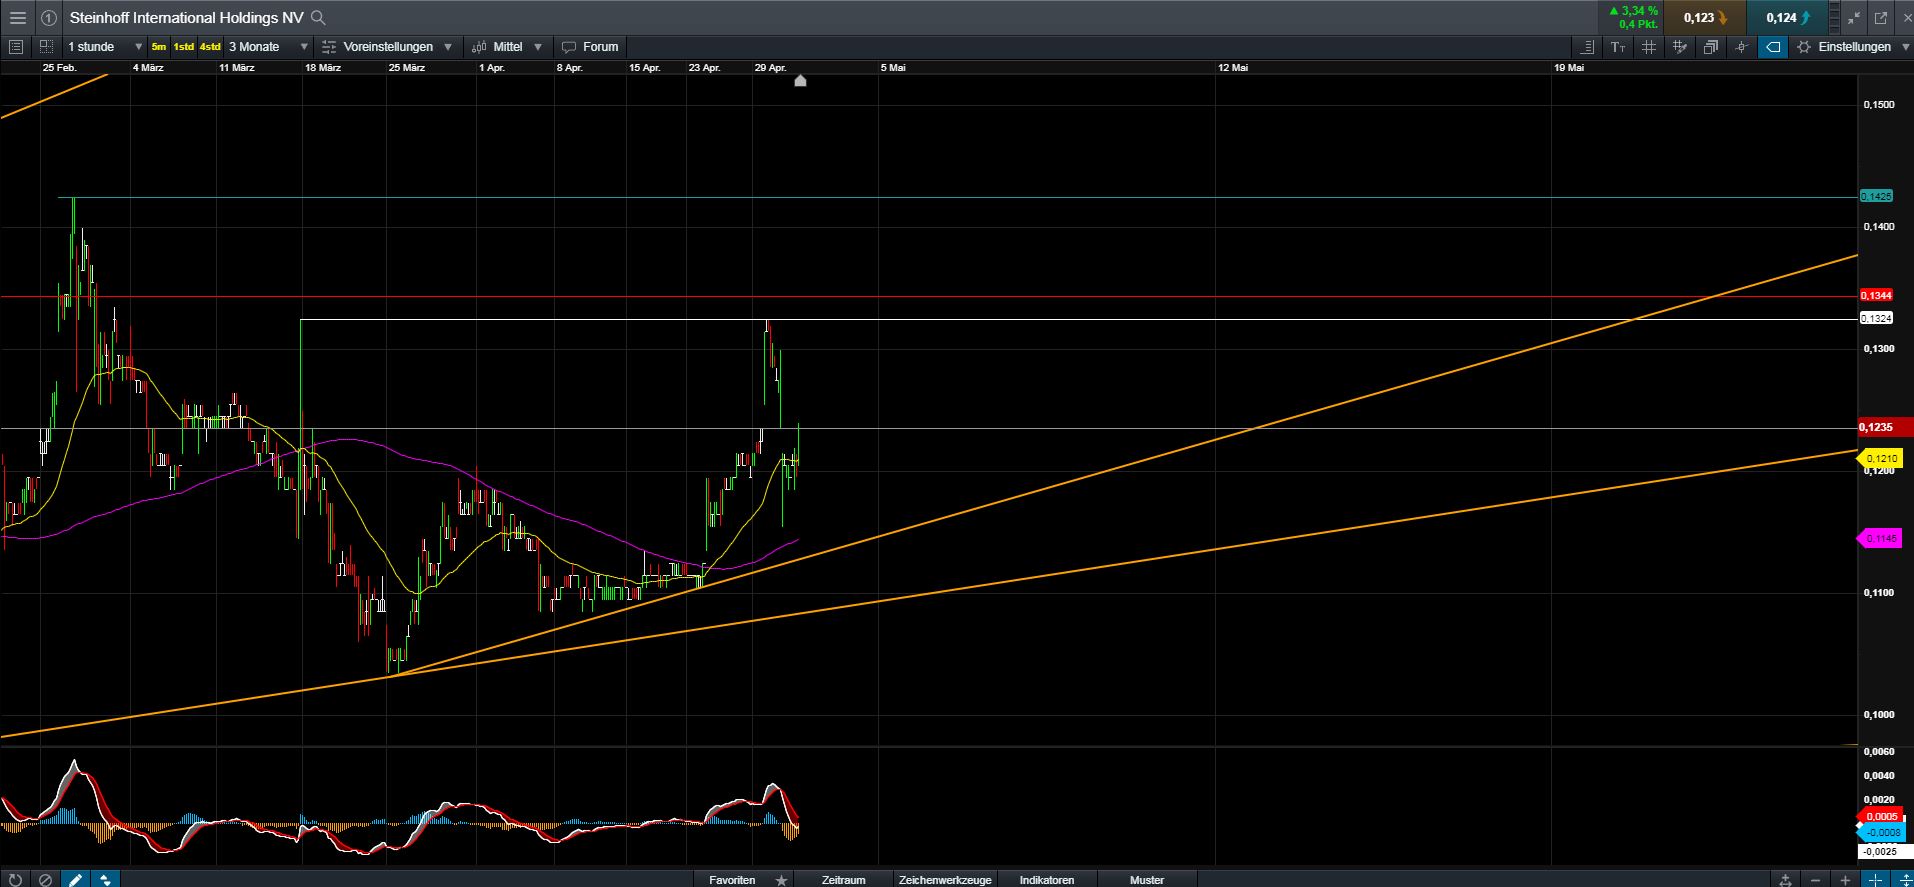
Task: Click the circled number one info icon
Action: (x=48, y=18)
